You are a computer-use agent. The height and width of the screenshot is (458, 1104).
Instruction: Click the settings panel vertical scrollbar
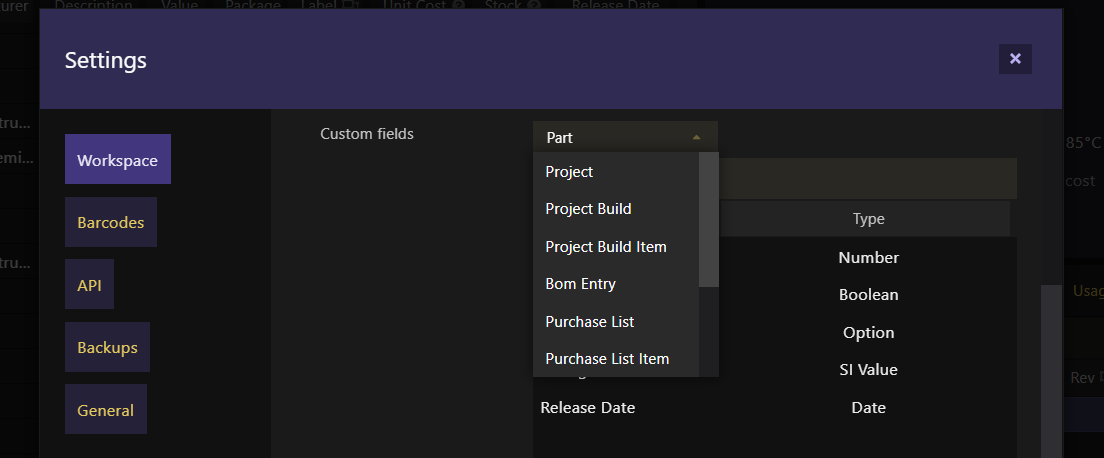[x=1051, y=371]
